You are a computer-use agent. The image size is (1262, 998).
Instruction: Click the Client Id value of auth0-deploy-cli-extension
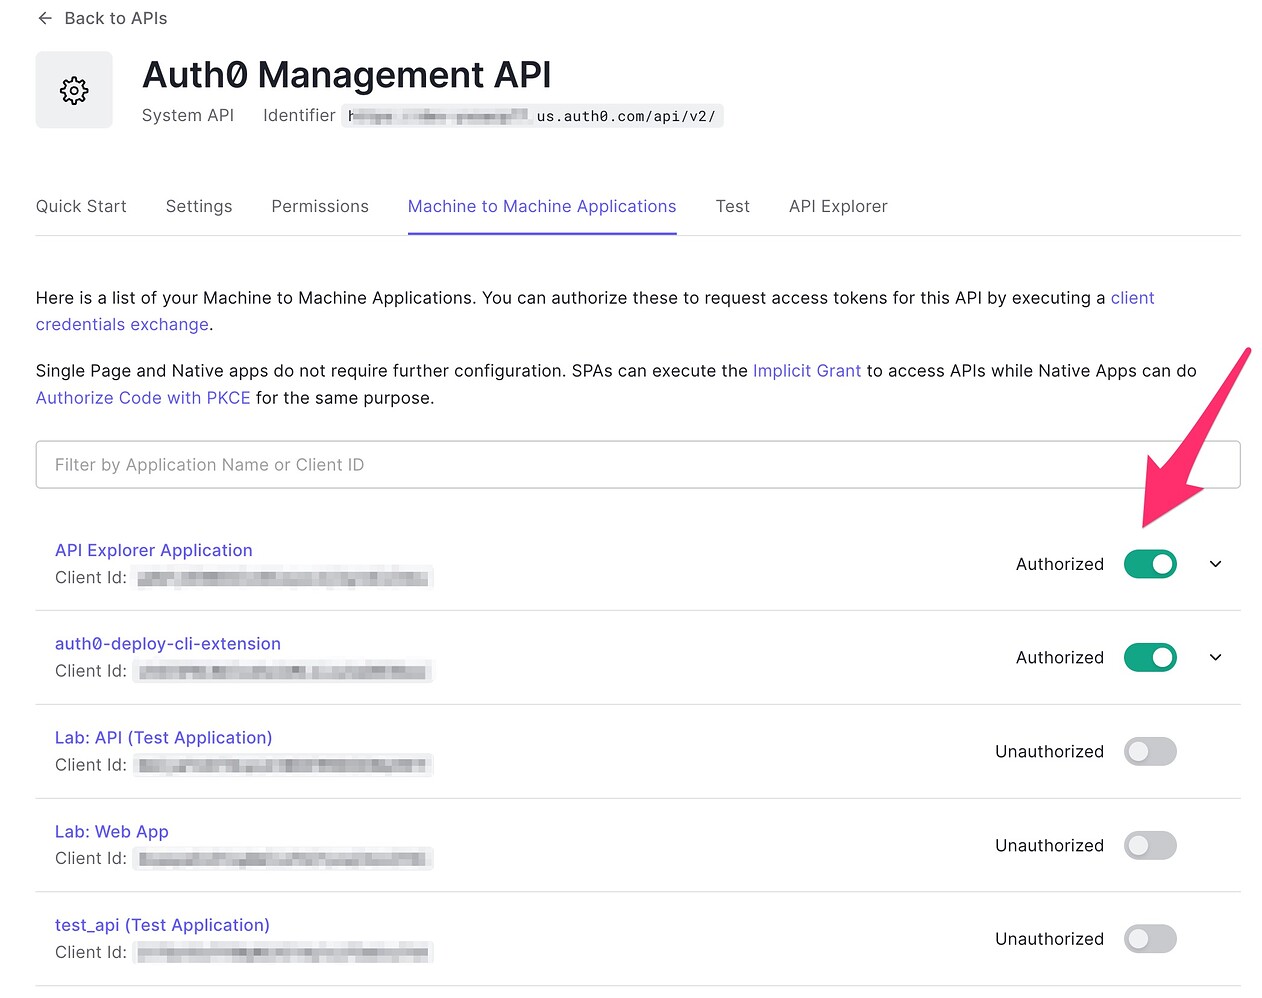pyautogui.click(x=283, y=672)
